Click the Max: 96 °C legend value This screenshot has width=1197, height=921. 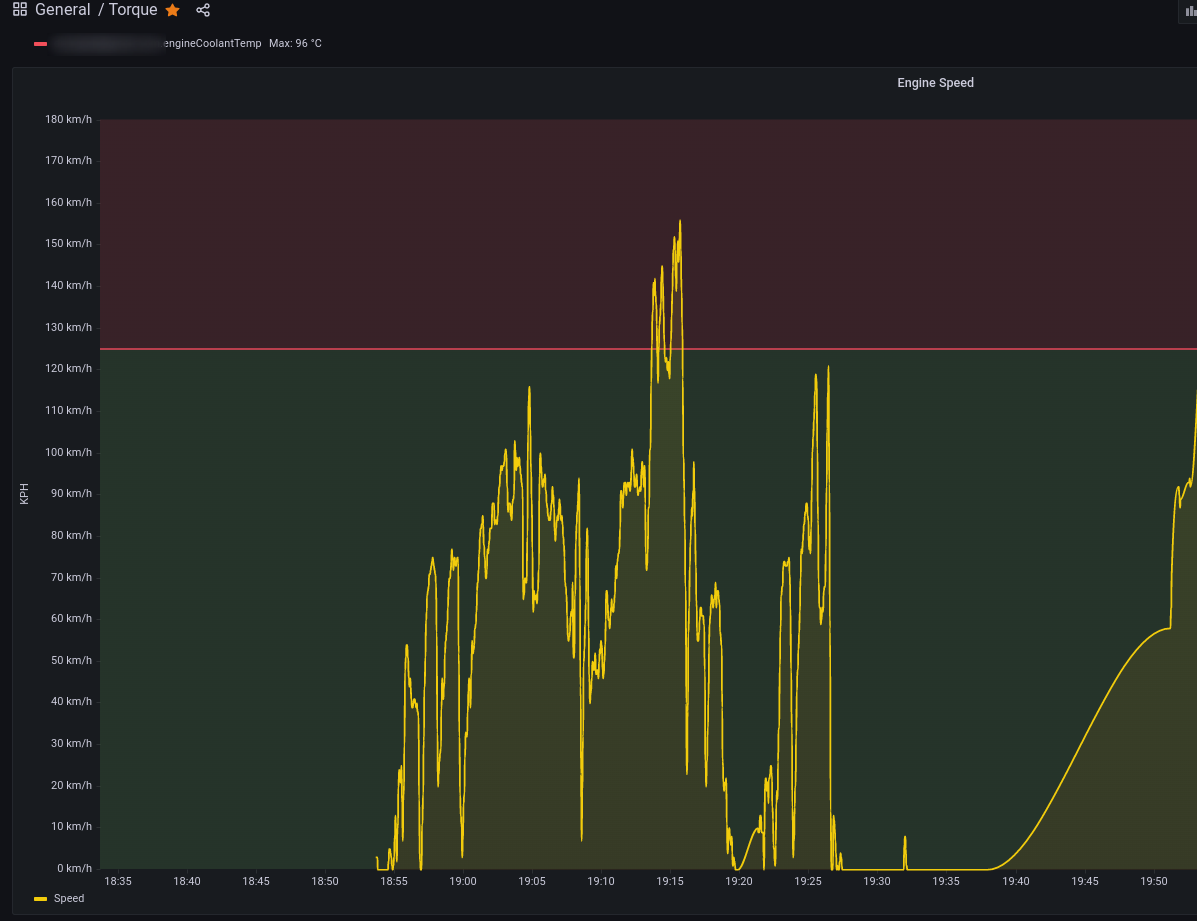pyautogui.click(x=295, y=44)
